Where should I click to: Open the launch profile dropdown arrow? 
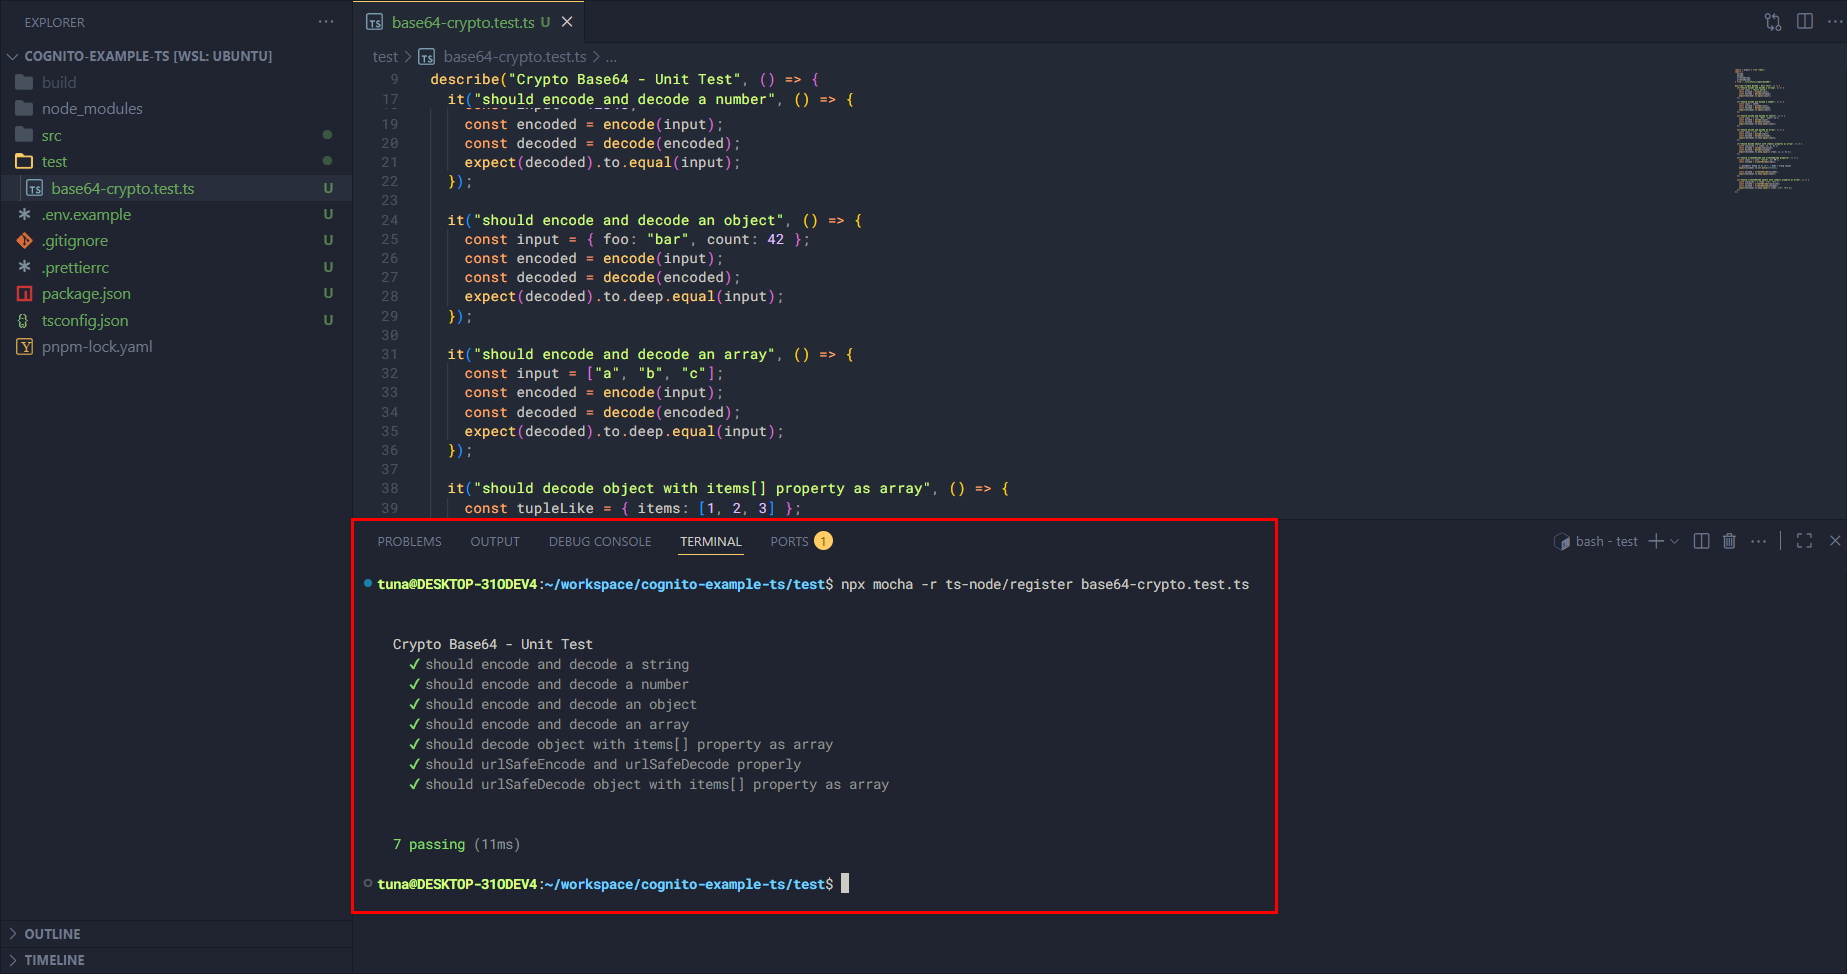[x=1675, y=541]
